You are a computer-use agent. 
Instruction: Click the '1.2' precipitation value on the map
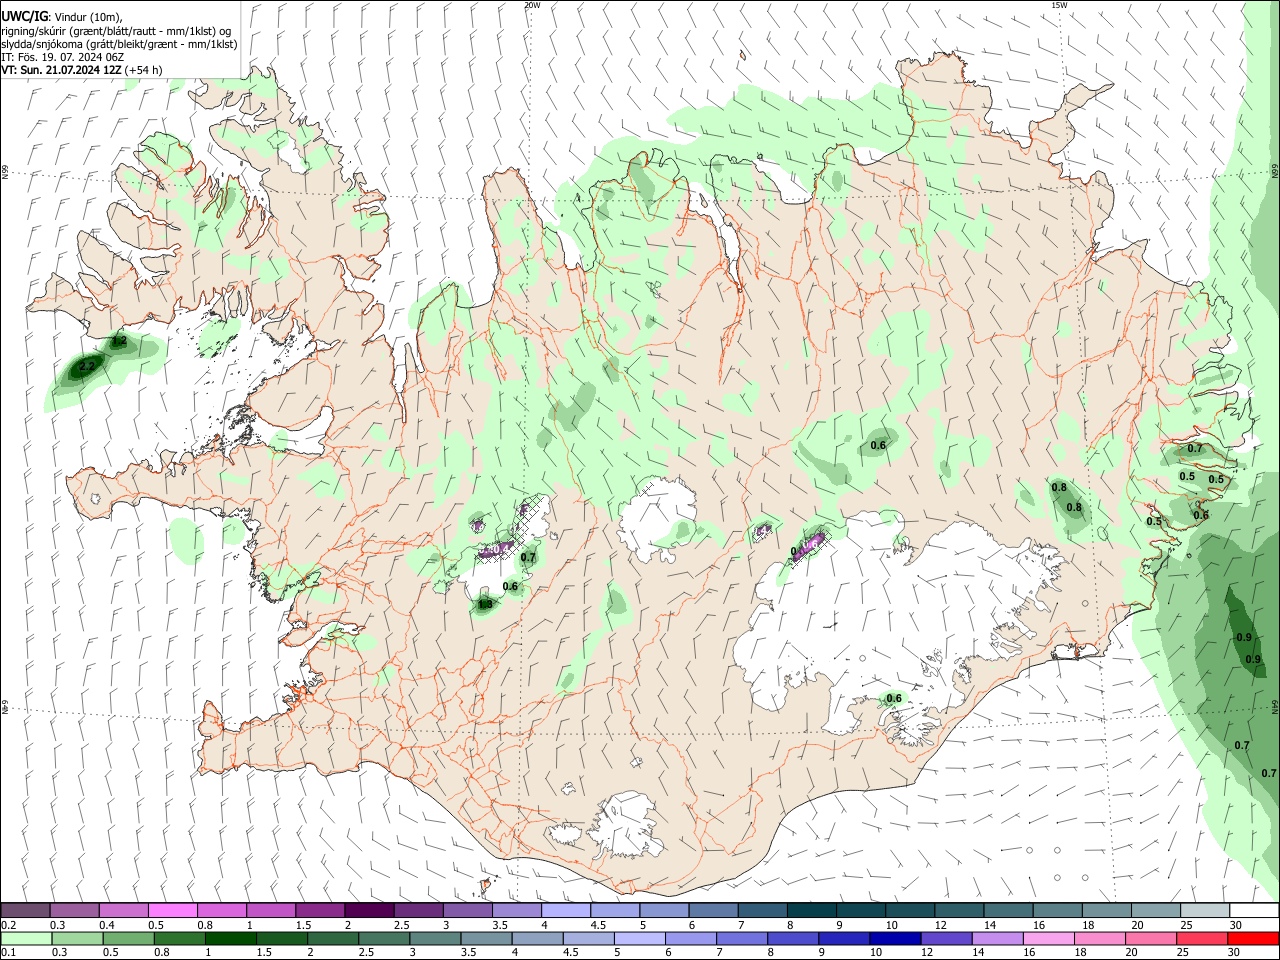click(119, 341)
